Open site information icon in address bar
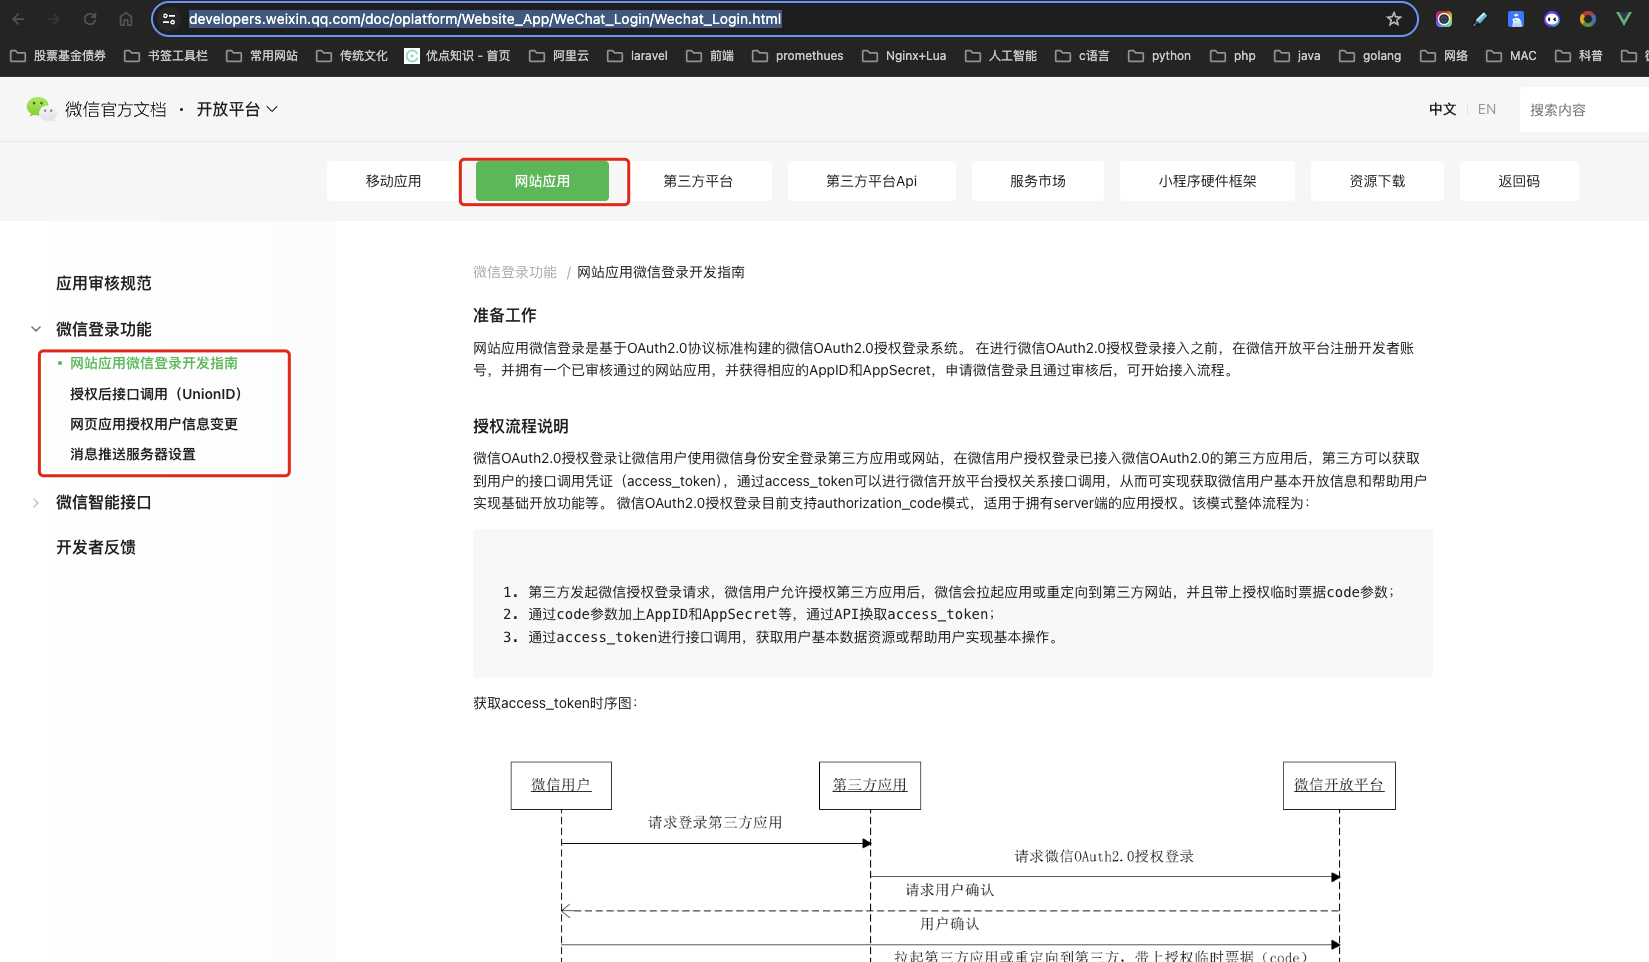Image resolution: width=1649 pixels, height=962 pixels. pyautogui.click(x=169, y=19)
